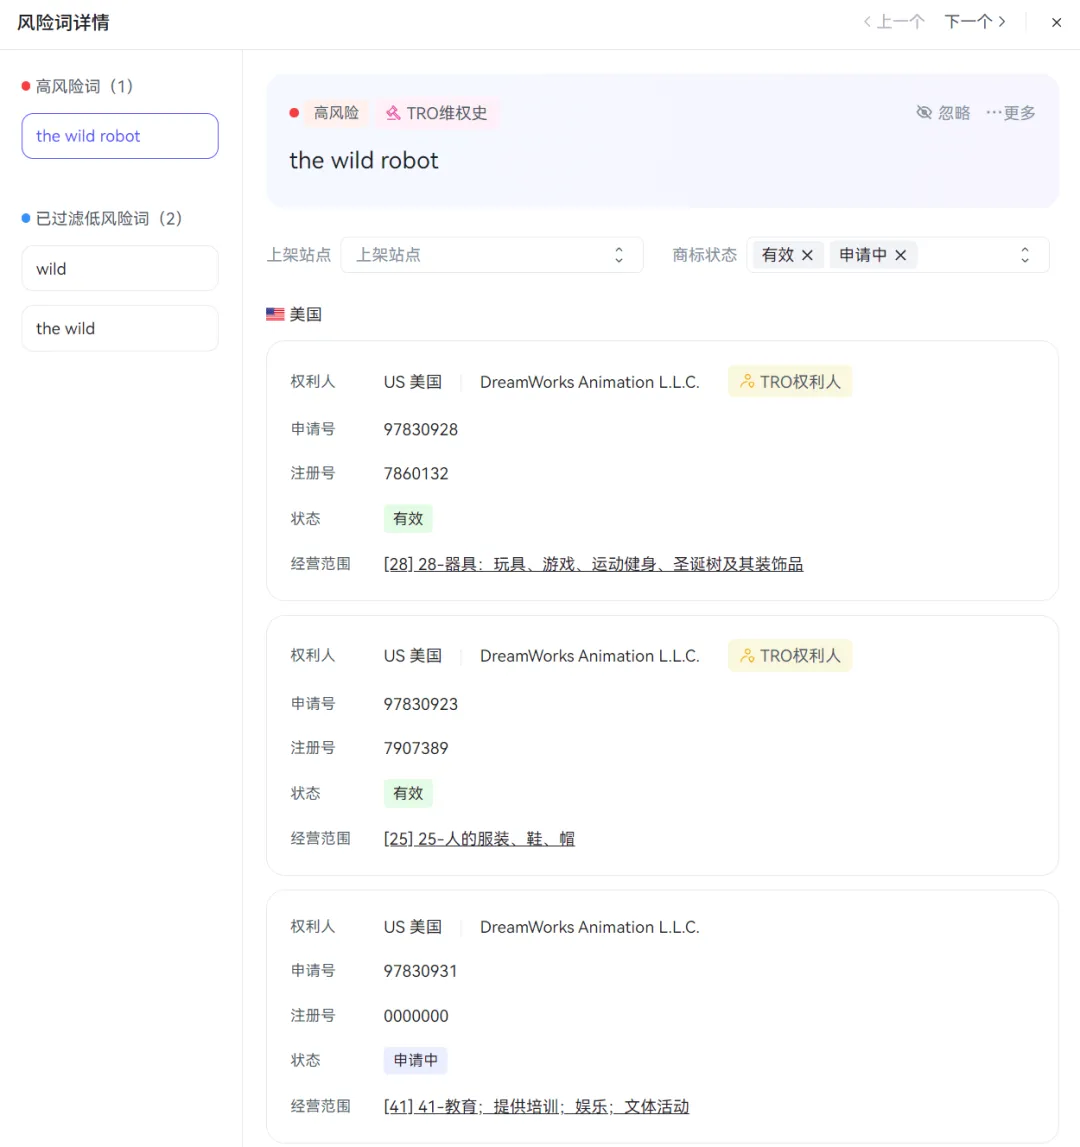Click registration number 7860132
Image resolution: width=1080 pixels, height=1147 pixels.
pyautogui.click(x=416, y=473)
